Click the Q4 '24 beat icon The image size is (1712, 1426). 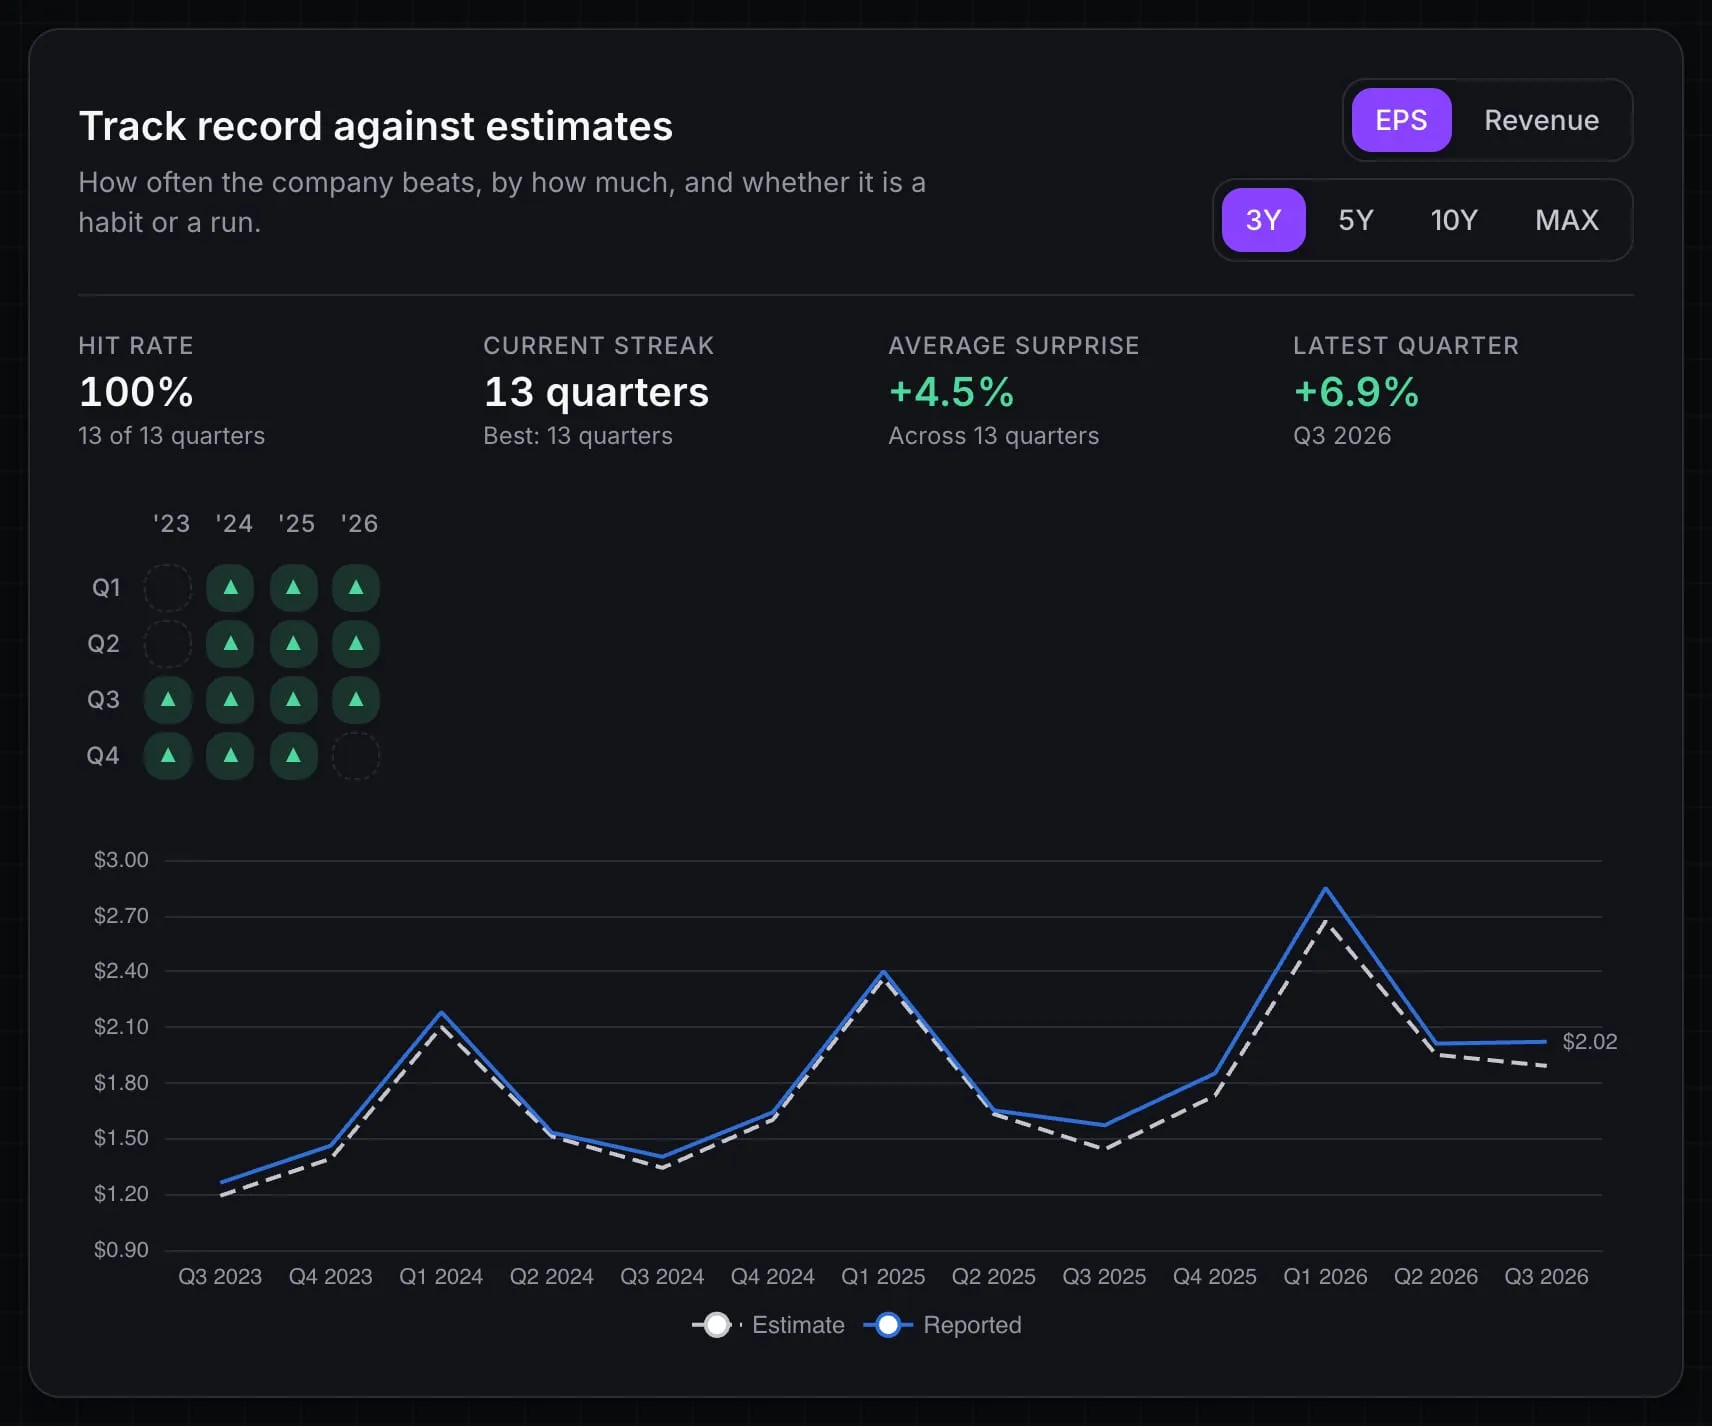point(231,756)
